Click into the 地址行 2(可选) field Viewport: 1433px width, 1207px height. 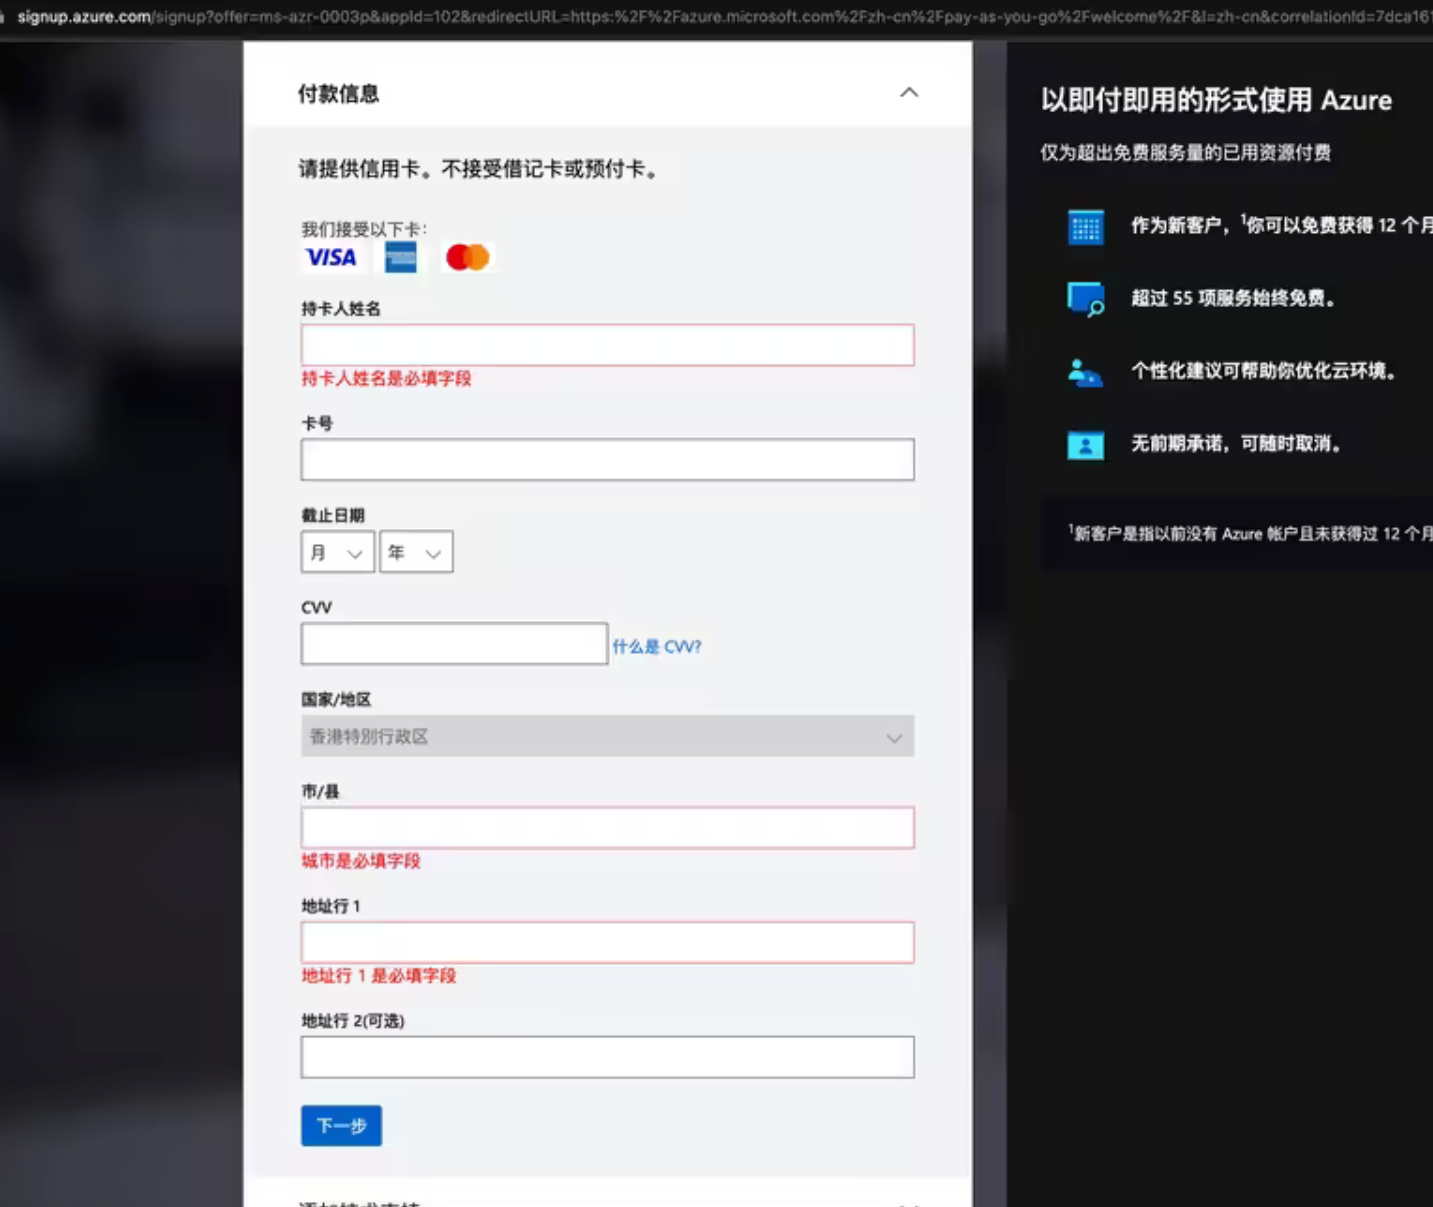(608, 1057)
